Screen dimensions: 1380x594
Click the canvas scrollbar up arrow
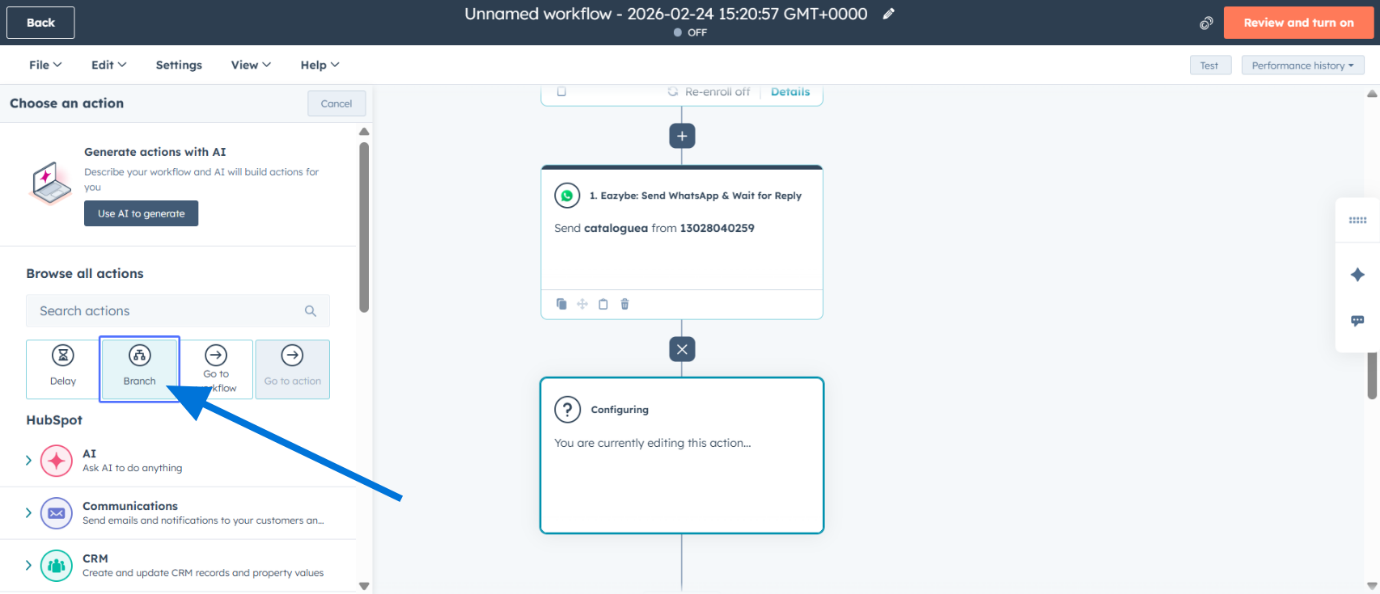1372,92
